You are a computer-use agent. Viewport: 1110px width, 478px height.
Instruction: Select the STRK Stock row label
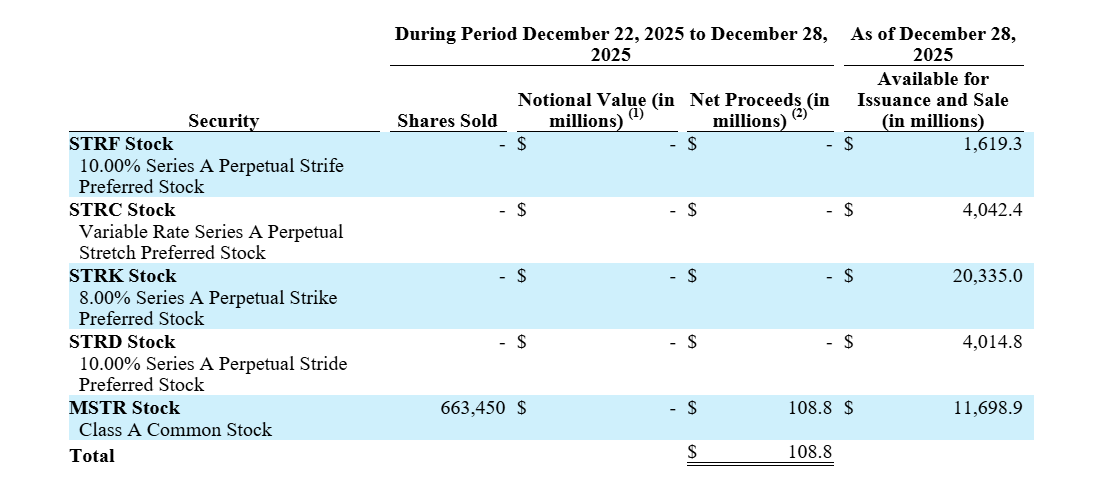pos(122,276)
